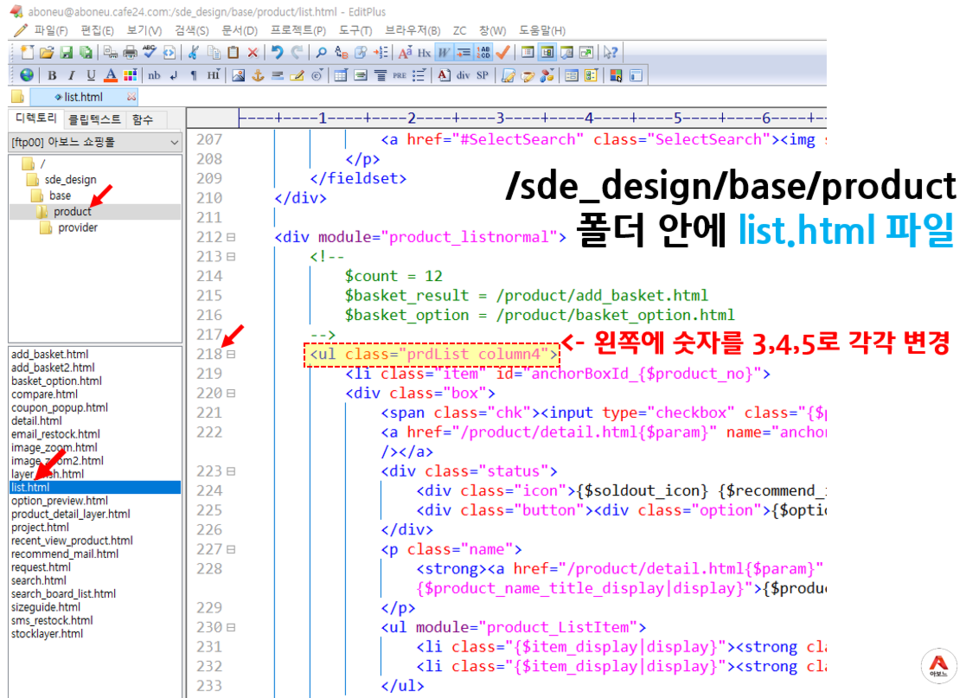Collapse code fold at line 213
This screenshot has width=966, height=698.
click(x=231, y=256)
